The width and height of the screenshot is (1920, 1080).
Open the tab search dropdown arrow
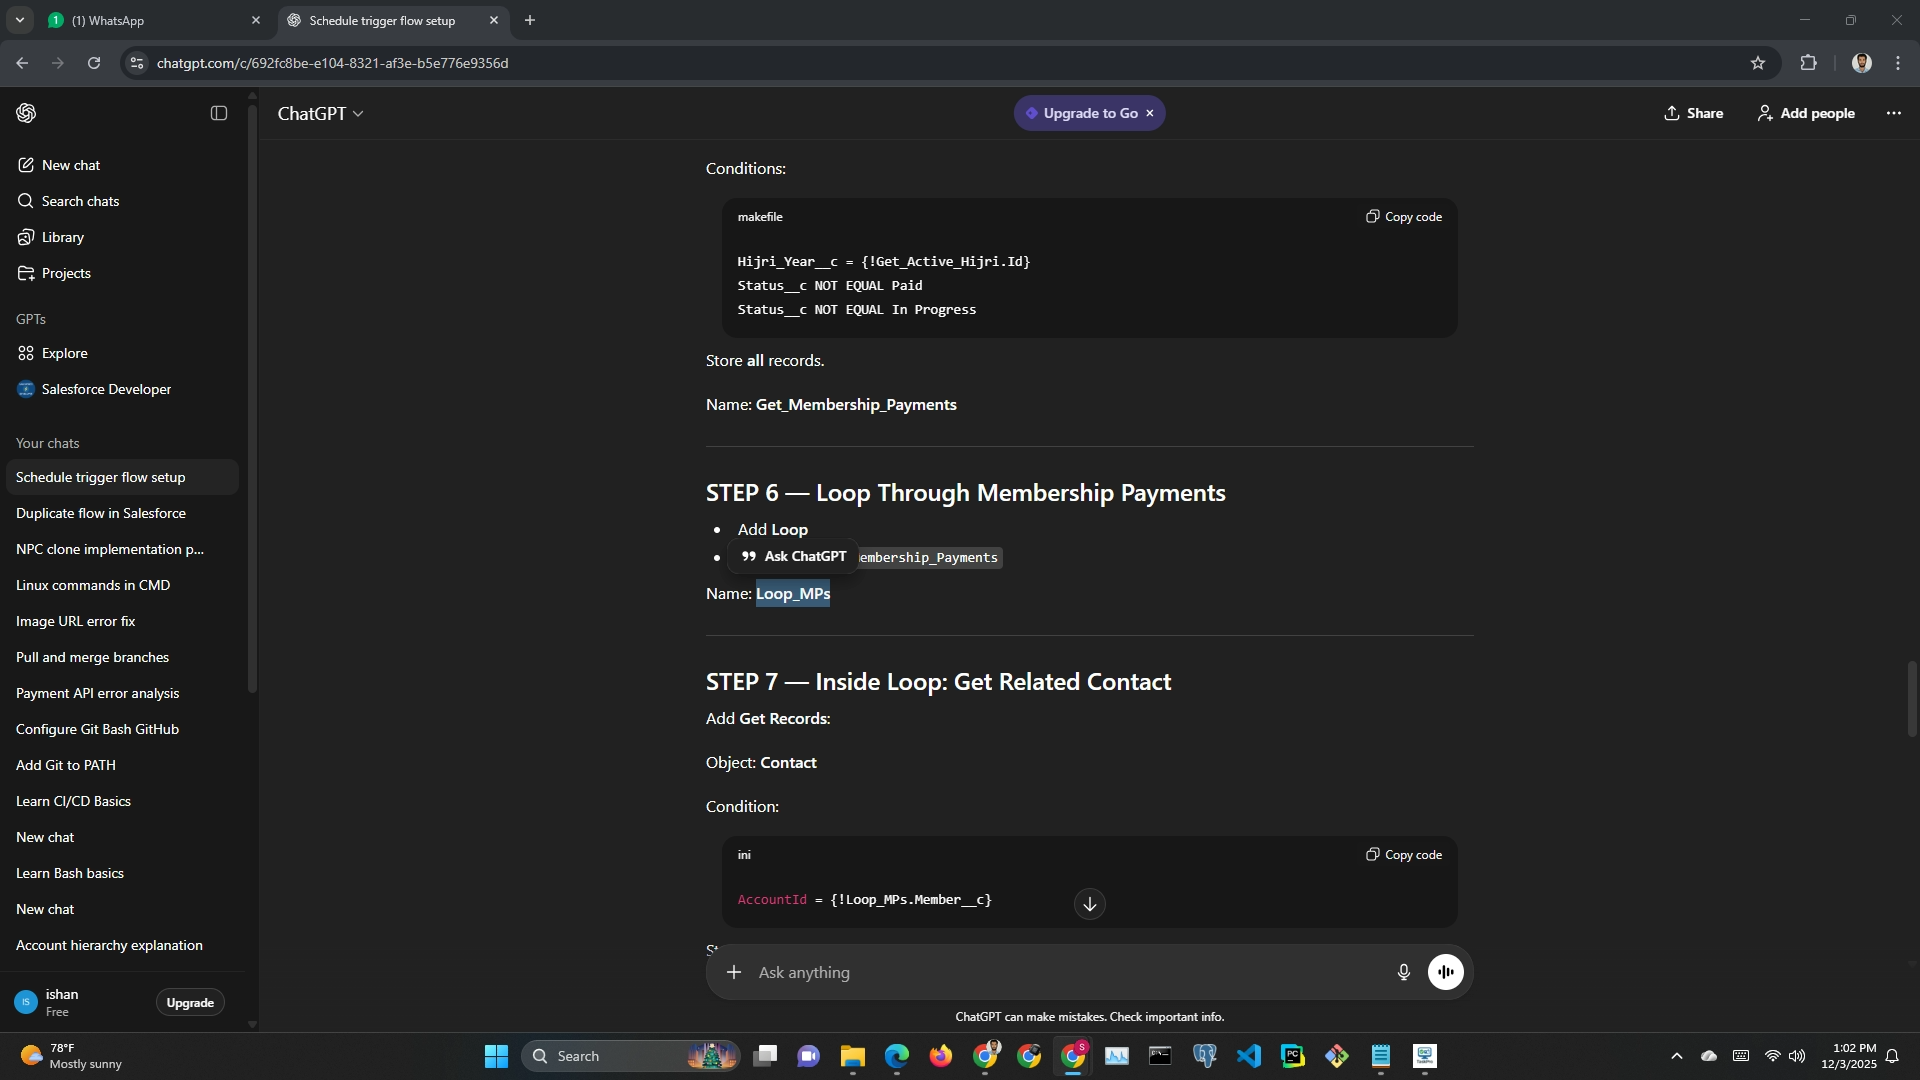coord(19,20)
